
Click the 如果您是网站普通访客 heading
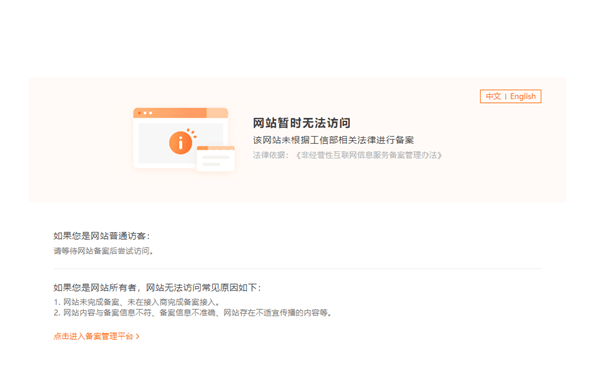click(x=101, y=236)
